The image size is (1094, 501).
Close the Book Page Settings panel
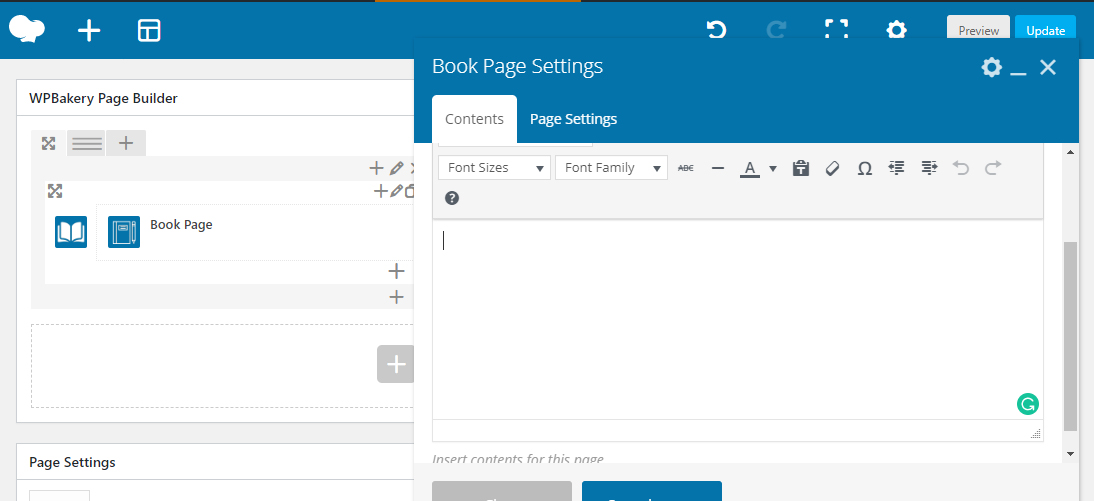1048,67
